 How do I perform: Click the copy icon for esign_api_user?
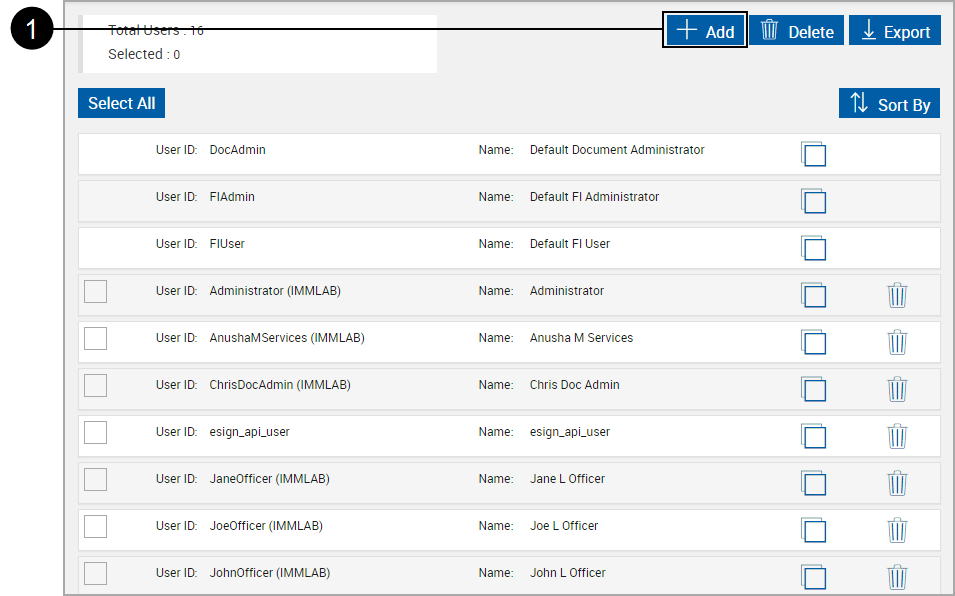[x=813, y=436]
